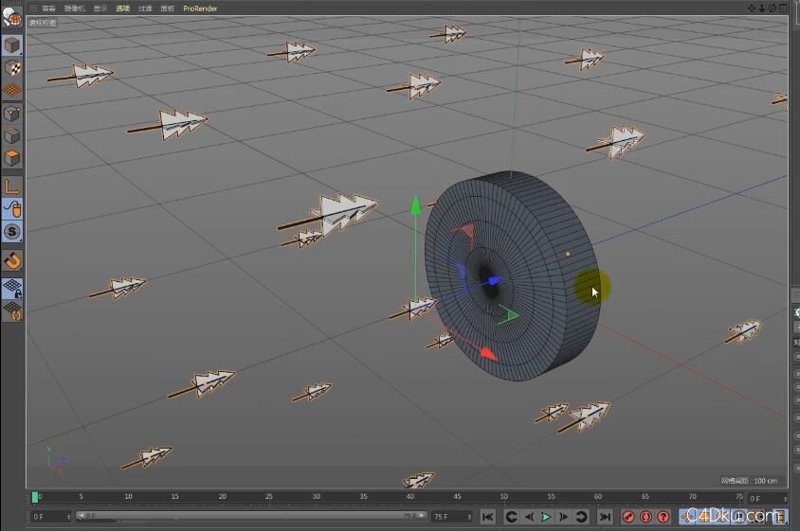This screenshot has width=800, height=531.
Task: Open the 选项 options menu
Action: (123, 8)
